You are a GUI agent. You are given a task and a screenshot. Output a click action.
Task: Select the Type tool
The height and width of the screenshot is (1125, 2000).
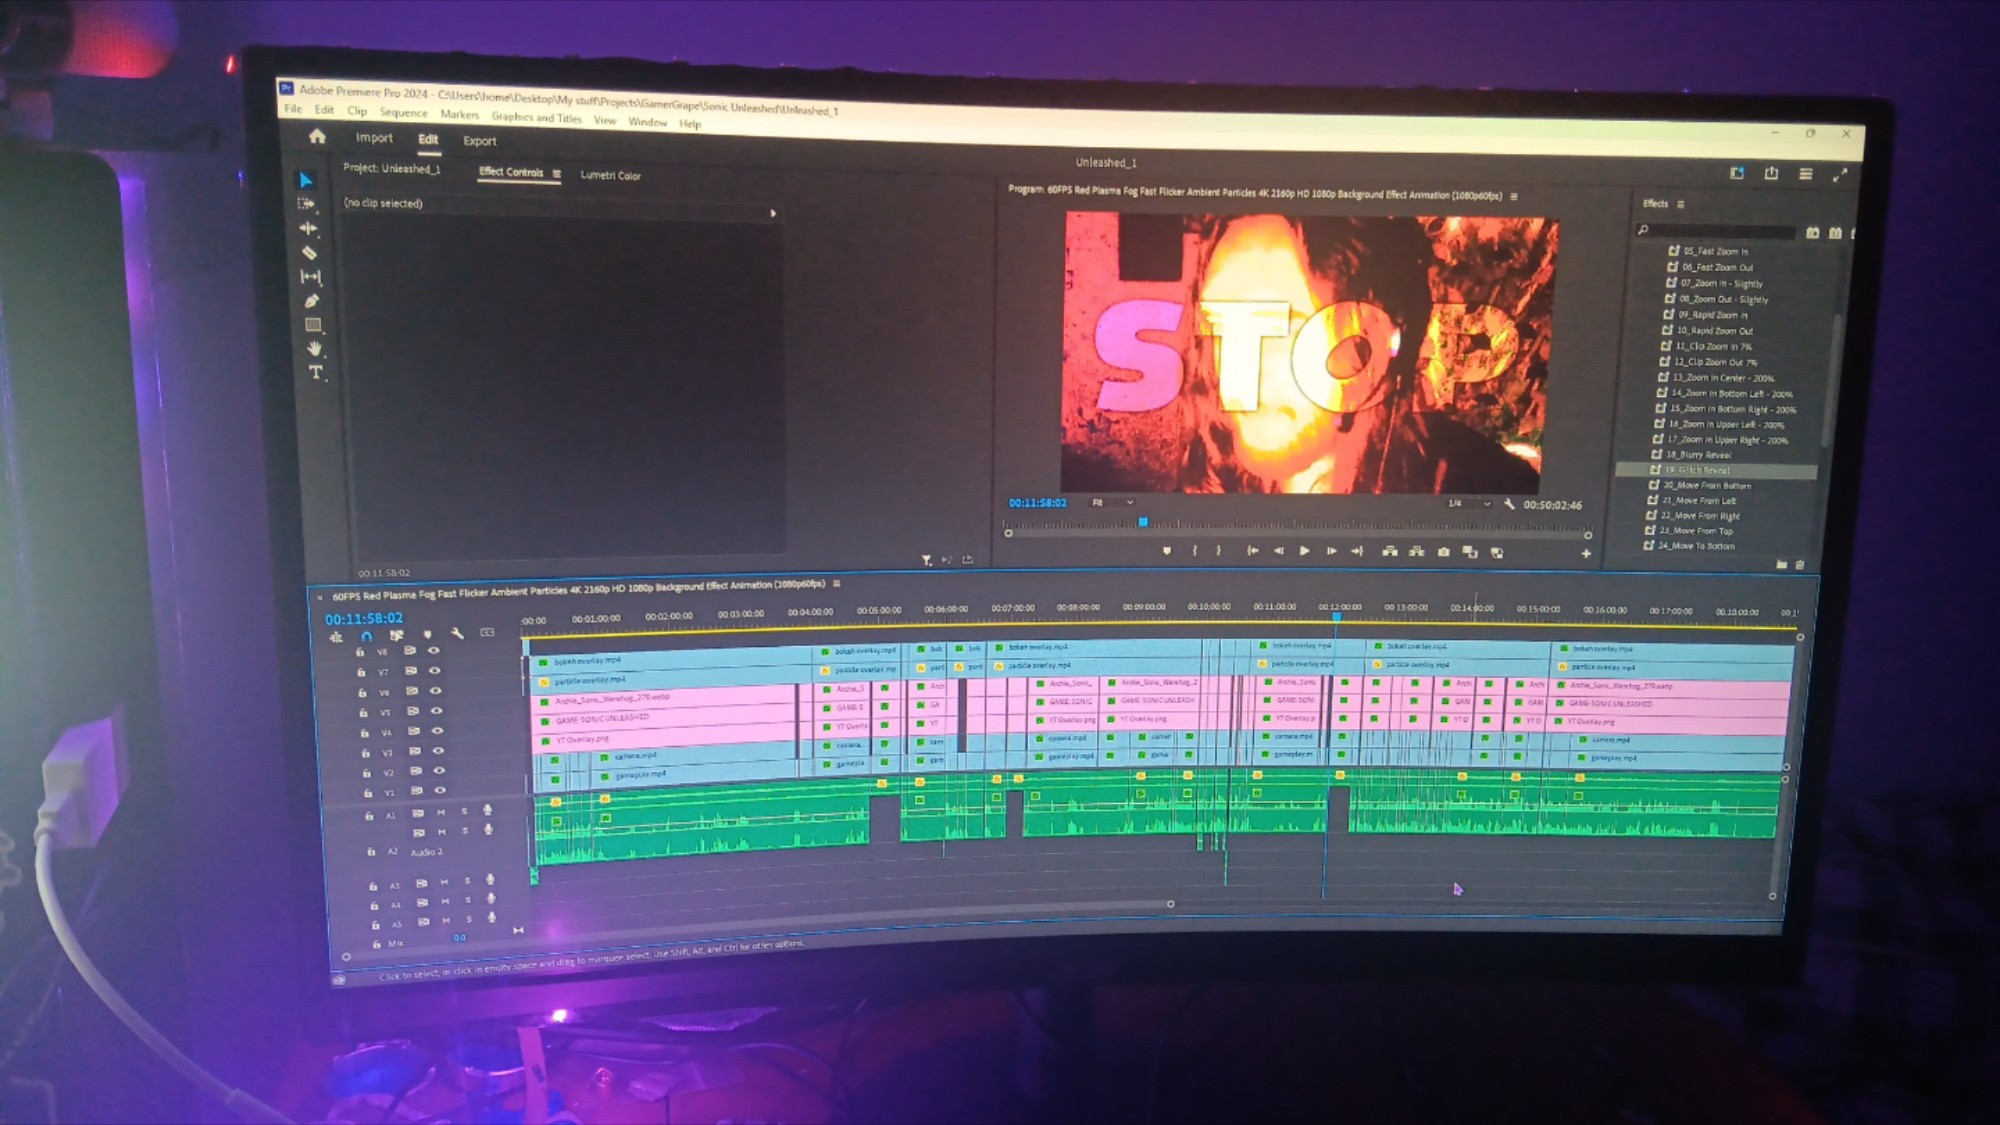point(316,372)
